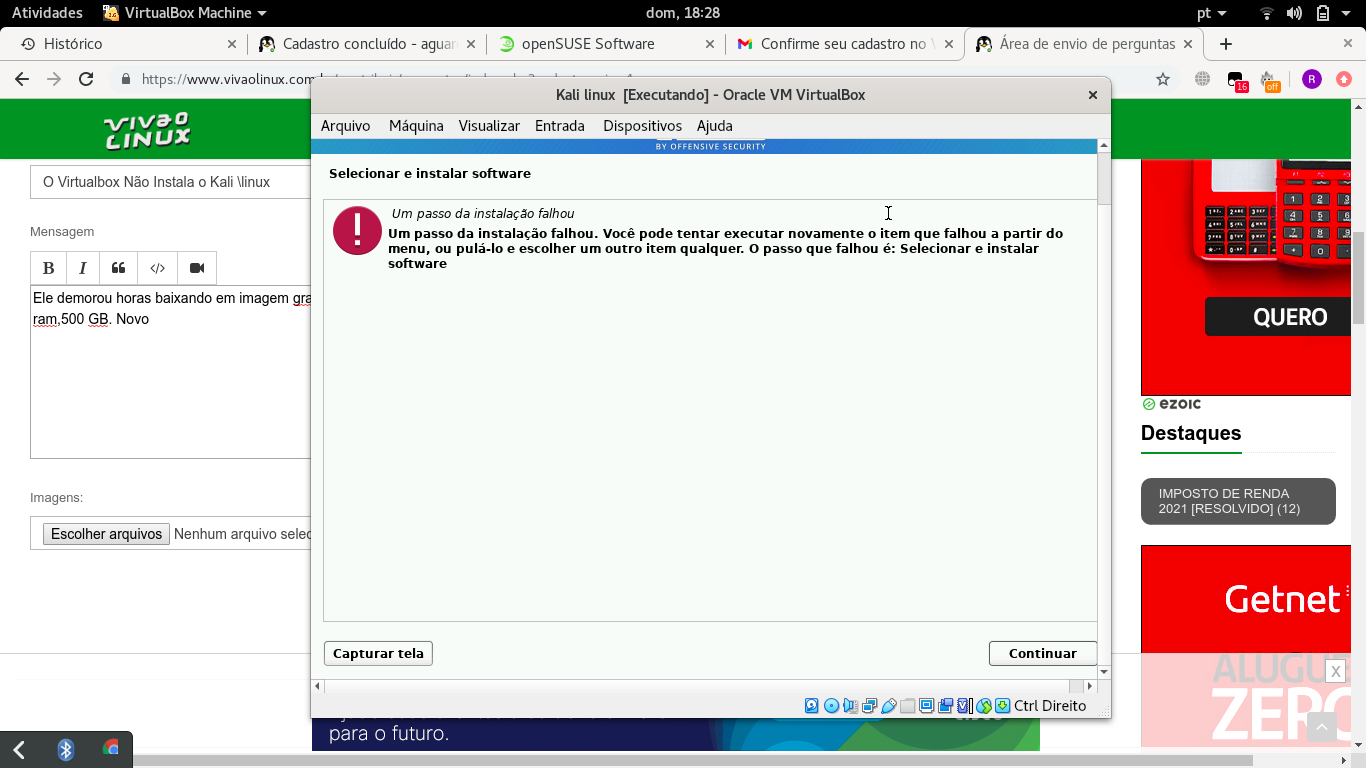Go forward in Chrome browser
1366x768 pixels.
54,79
